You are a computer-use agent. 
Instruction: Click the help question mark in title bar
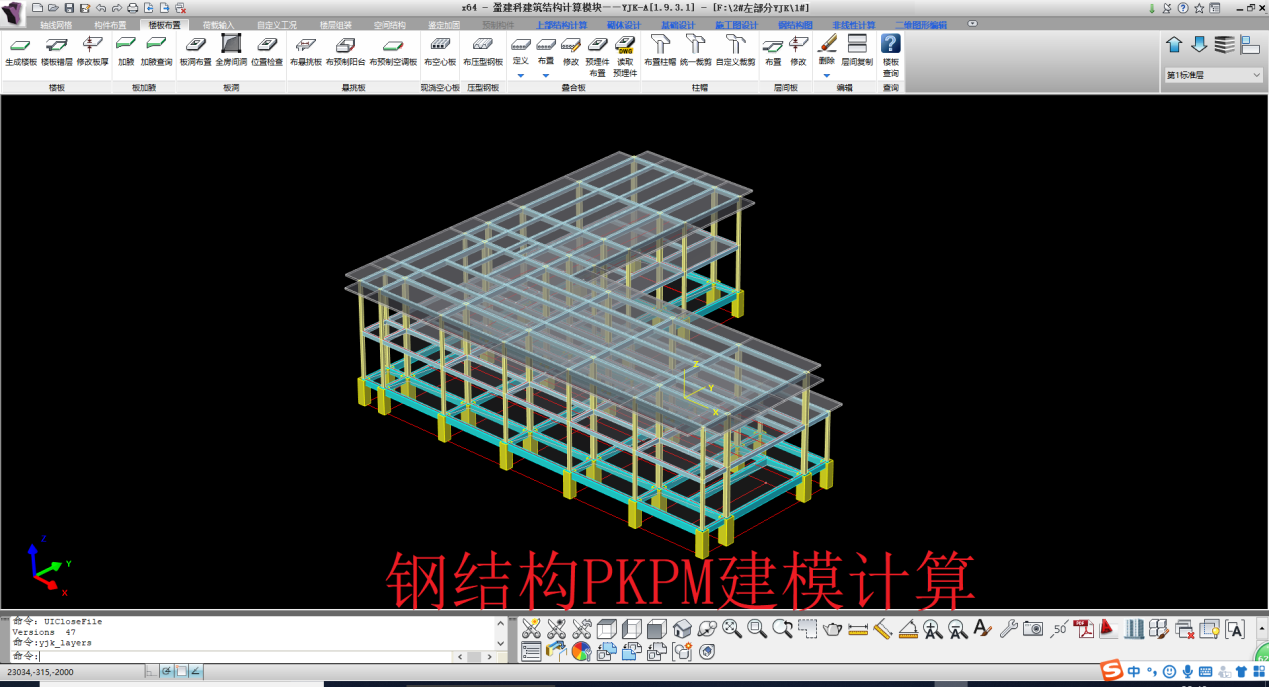coord(1183,8)
